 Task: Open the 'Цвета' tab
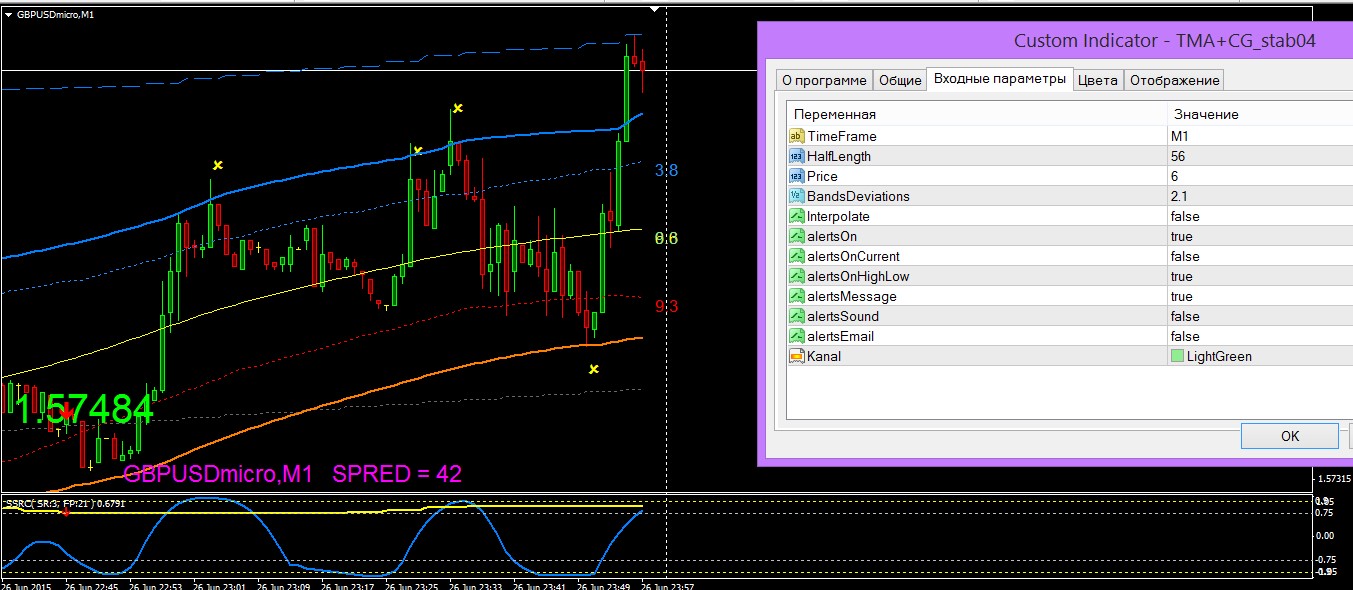pyautogui.click(x=1098, y=80)
